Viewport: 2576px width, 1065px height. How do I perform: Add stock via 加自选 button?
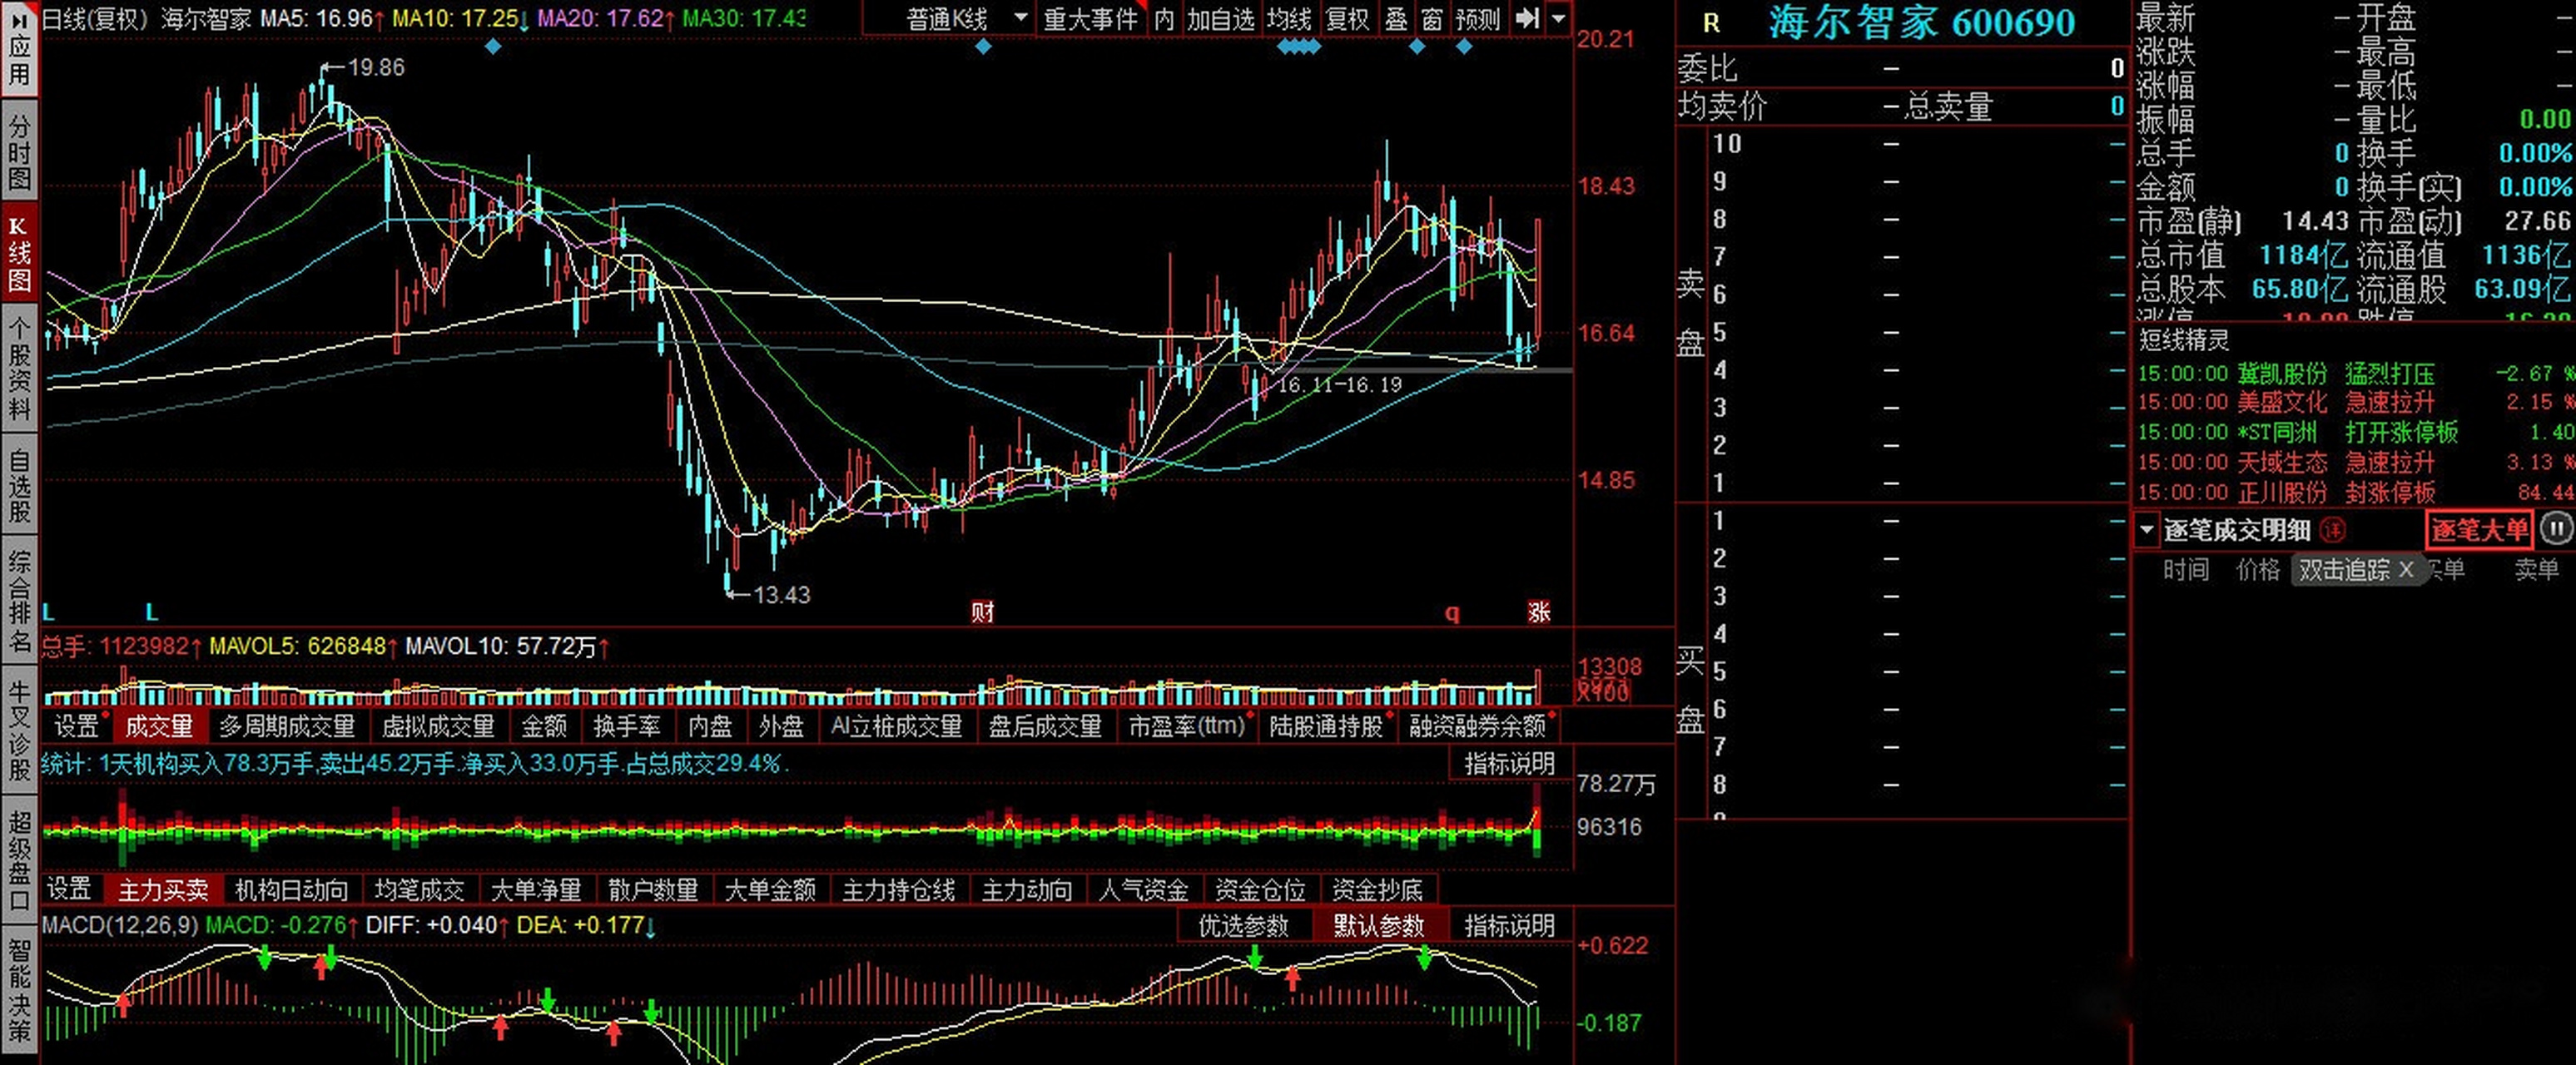pyautogui.click(x=1221, y=19)
